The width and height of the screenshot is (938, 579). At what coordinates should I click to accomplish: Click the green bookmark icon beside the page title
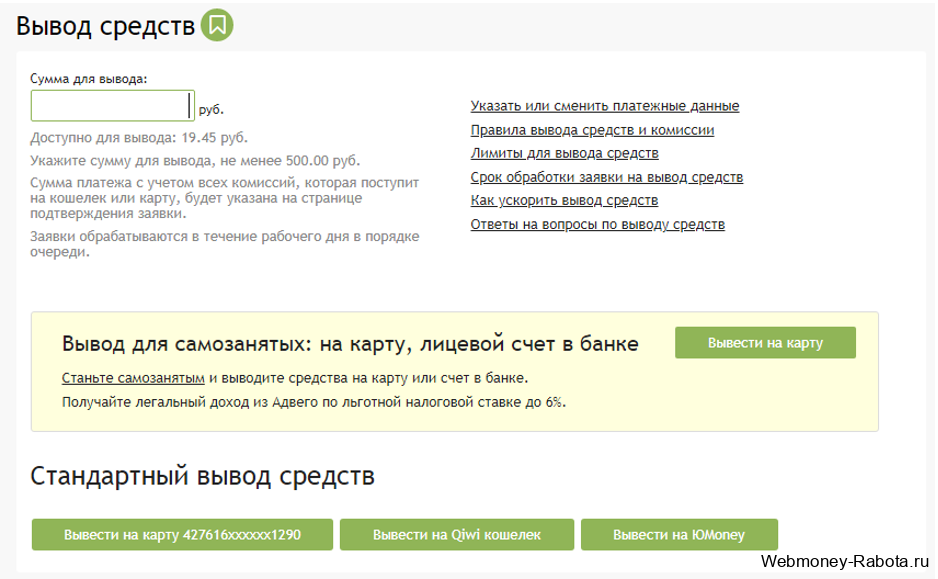pyautogui.click(x=216, y=26)
